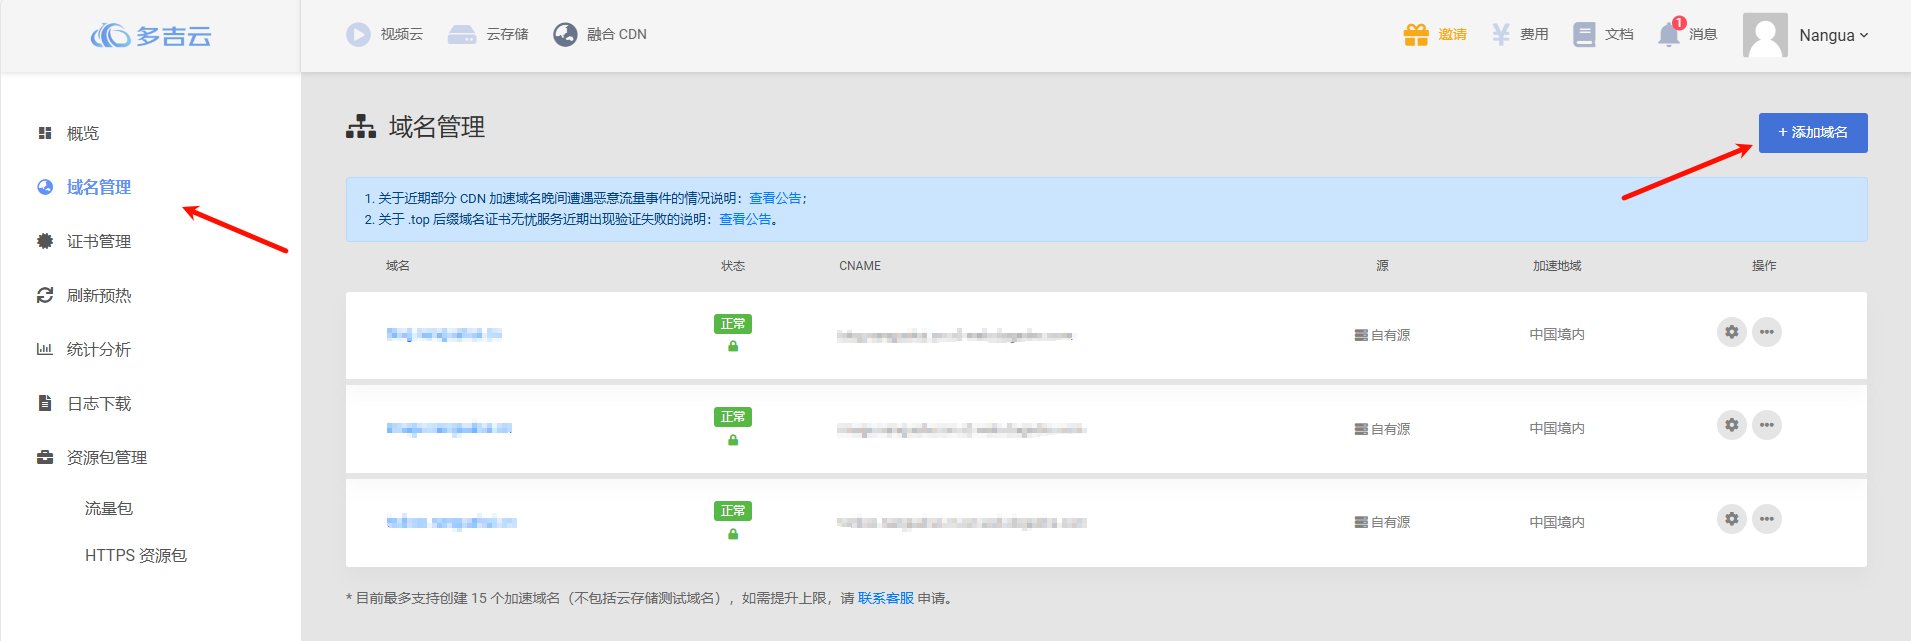The height and width of the screenshot is (641, 1911).
Task: Click the 邀请 gift icon
Action: (x=1416, y=34)
